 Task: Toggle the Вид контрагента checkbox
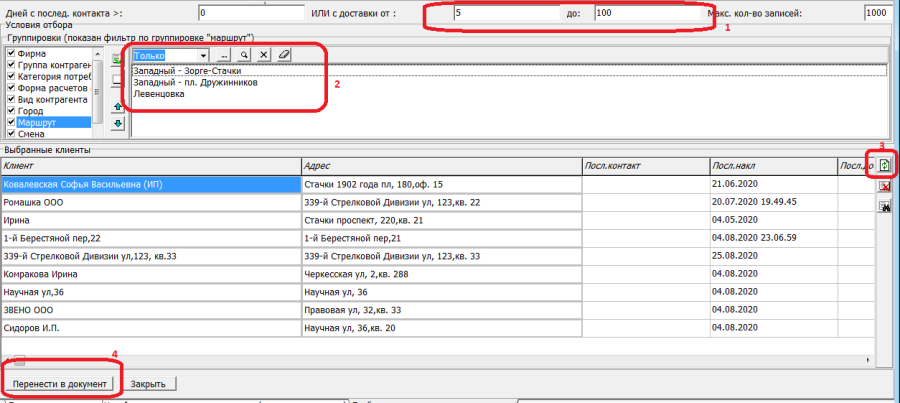11,100
